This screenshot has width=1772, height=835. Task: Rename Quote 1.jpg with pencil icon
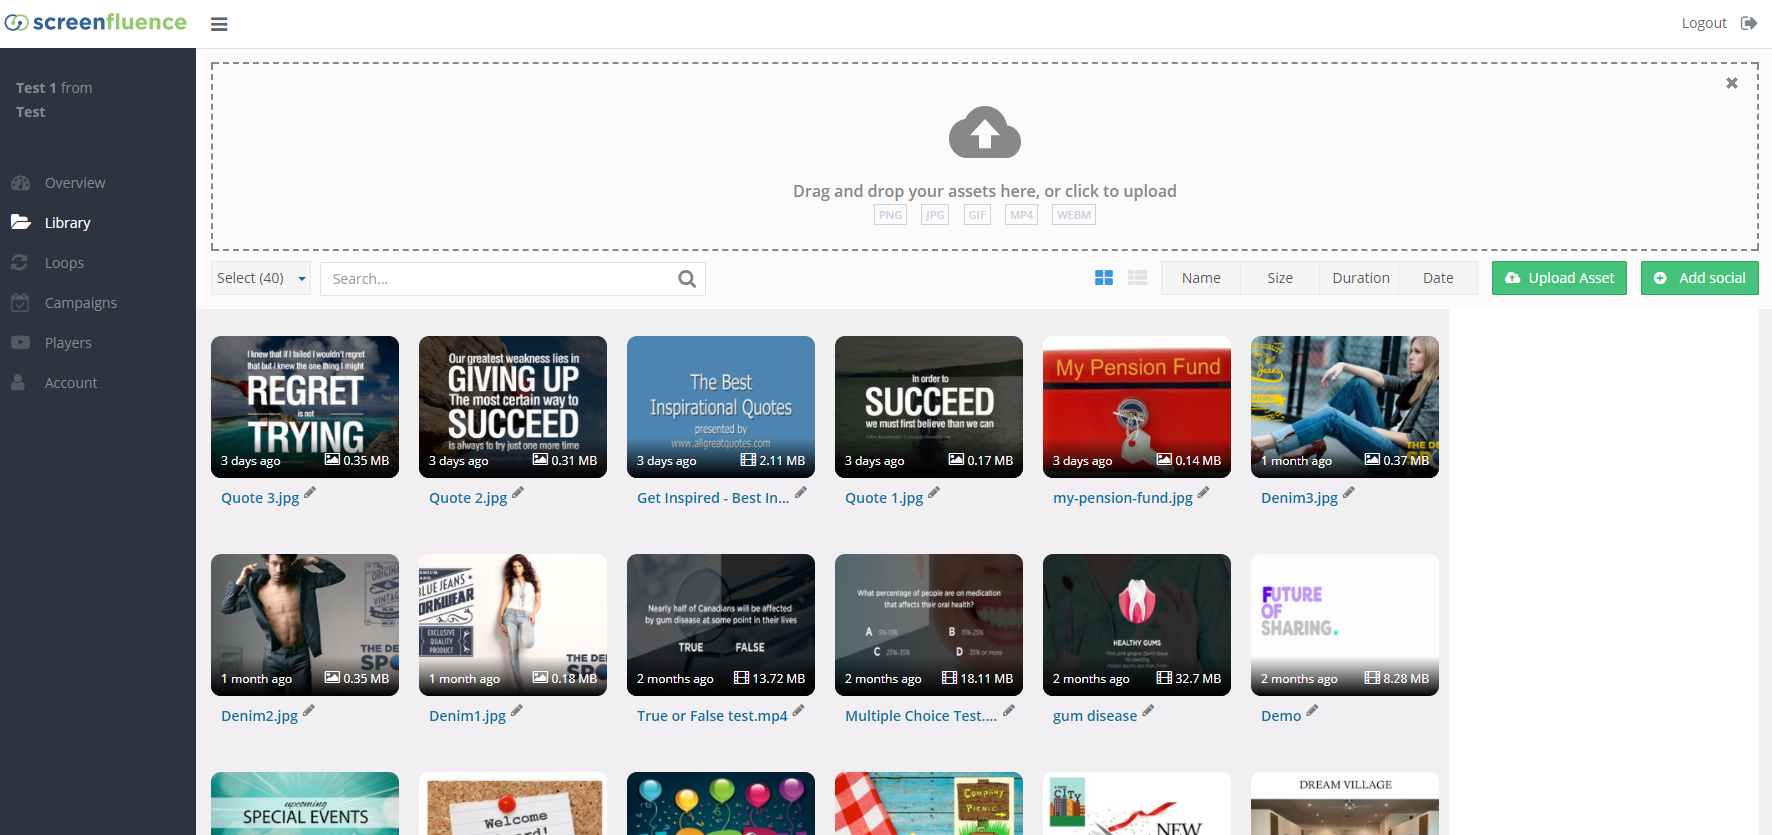click(934, 492)
